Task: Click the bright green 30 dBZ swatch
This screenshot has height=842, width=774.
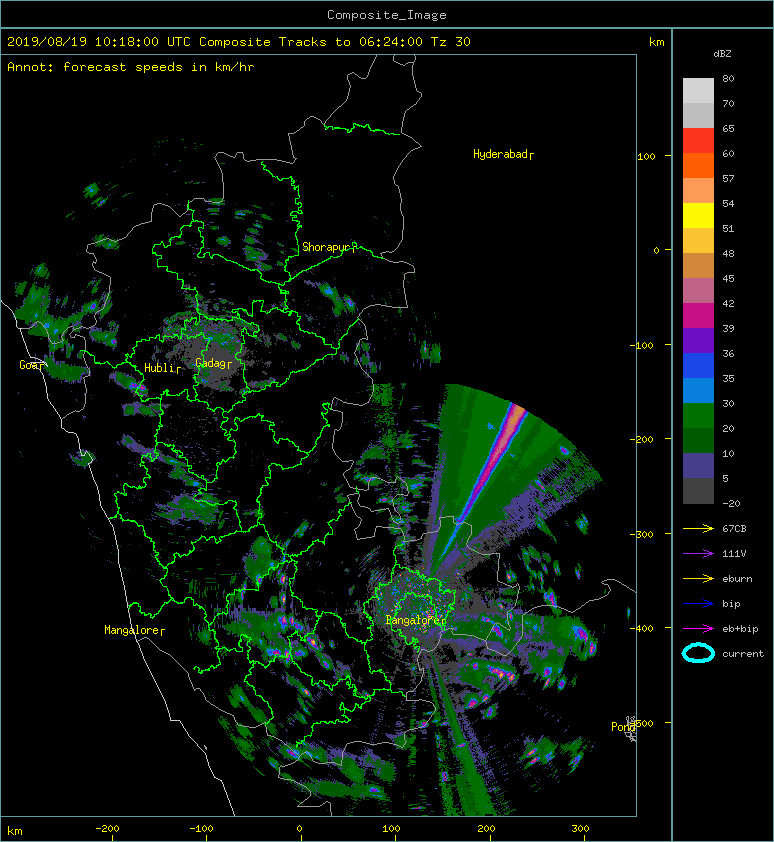Action: click(698, 415)
